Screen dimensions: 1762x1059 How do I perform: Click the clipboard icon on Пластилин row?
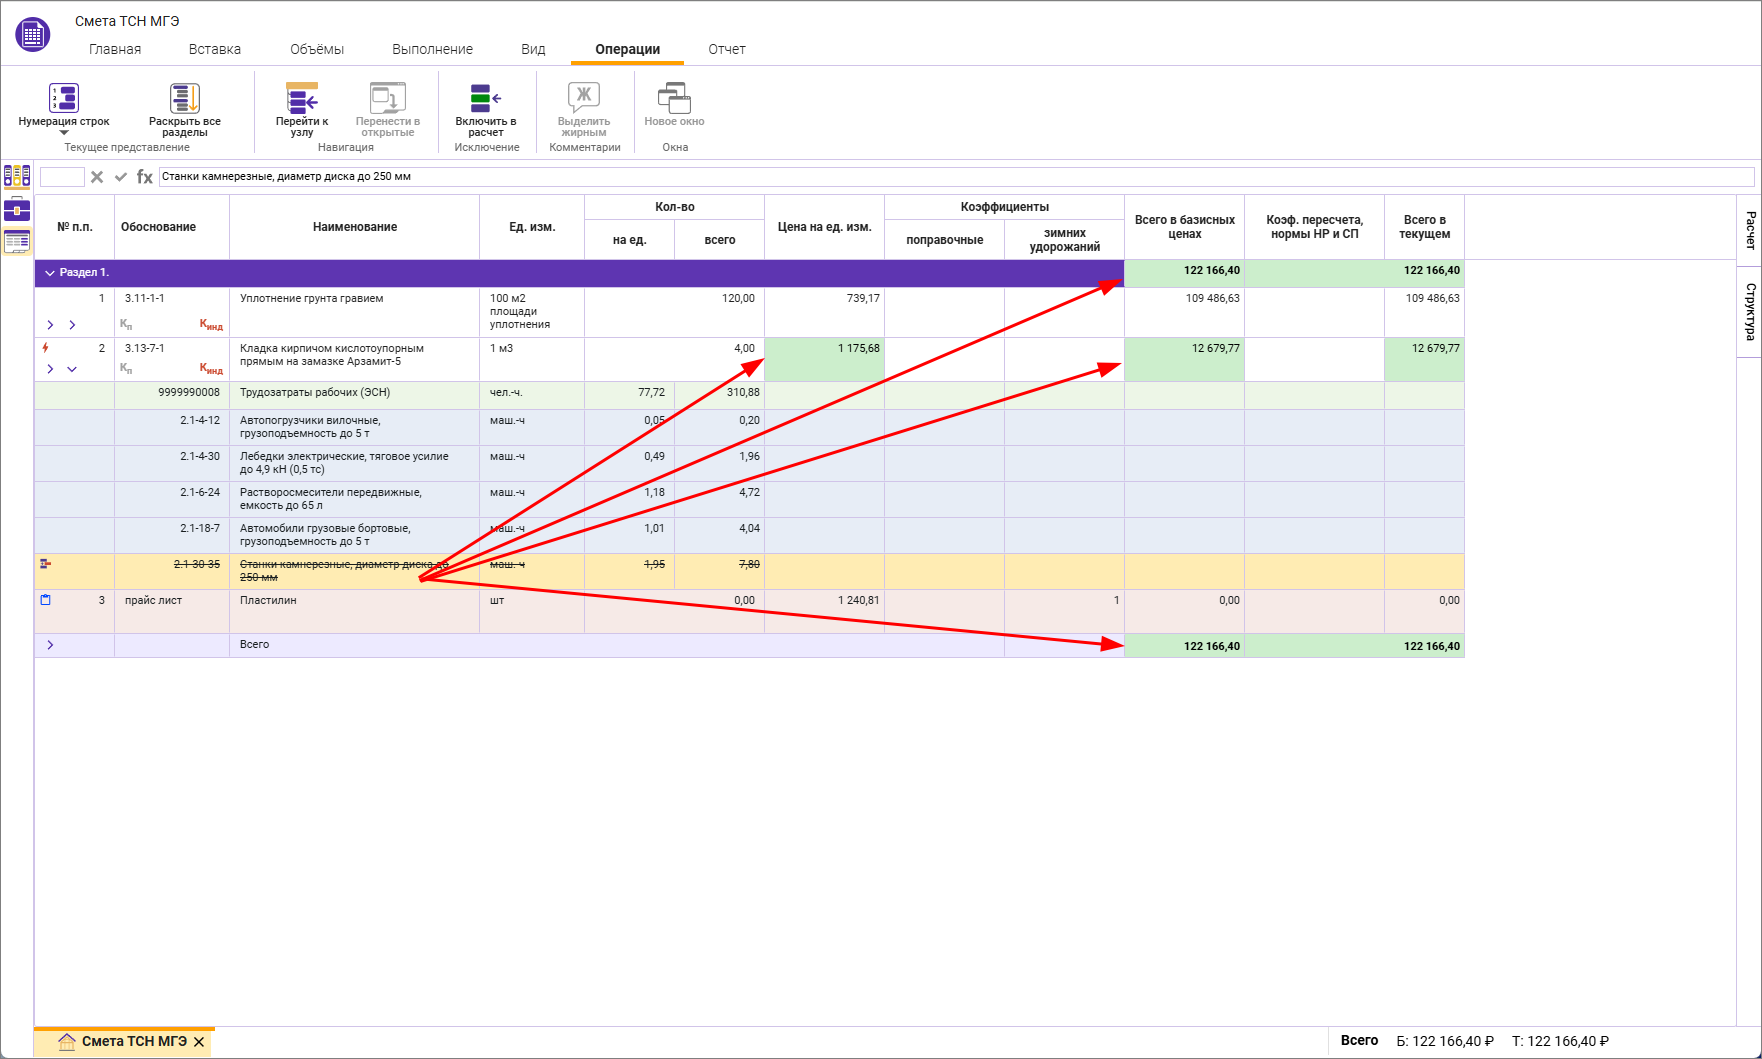tap(45, 600)
